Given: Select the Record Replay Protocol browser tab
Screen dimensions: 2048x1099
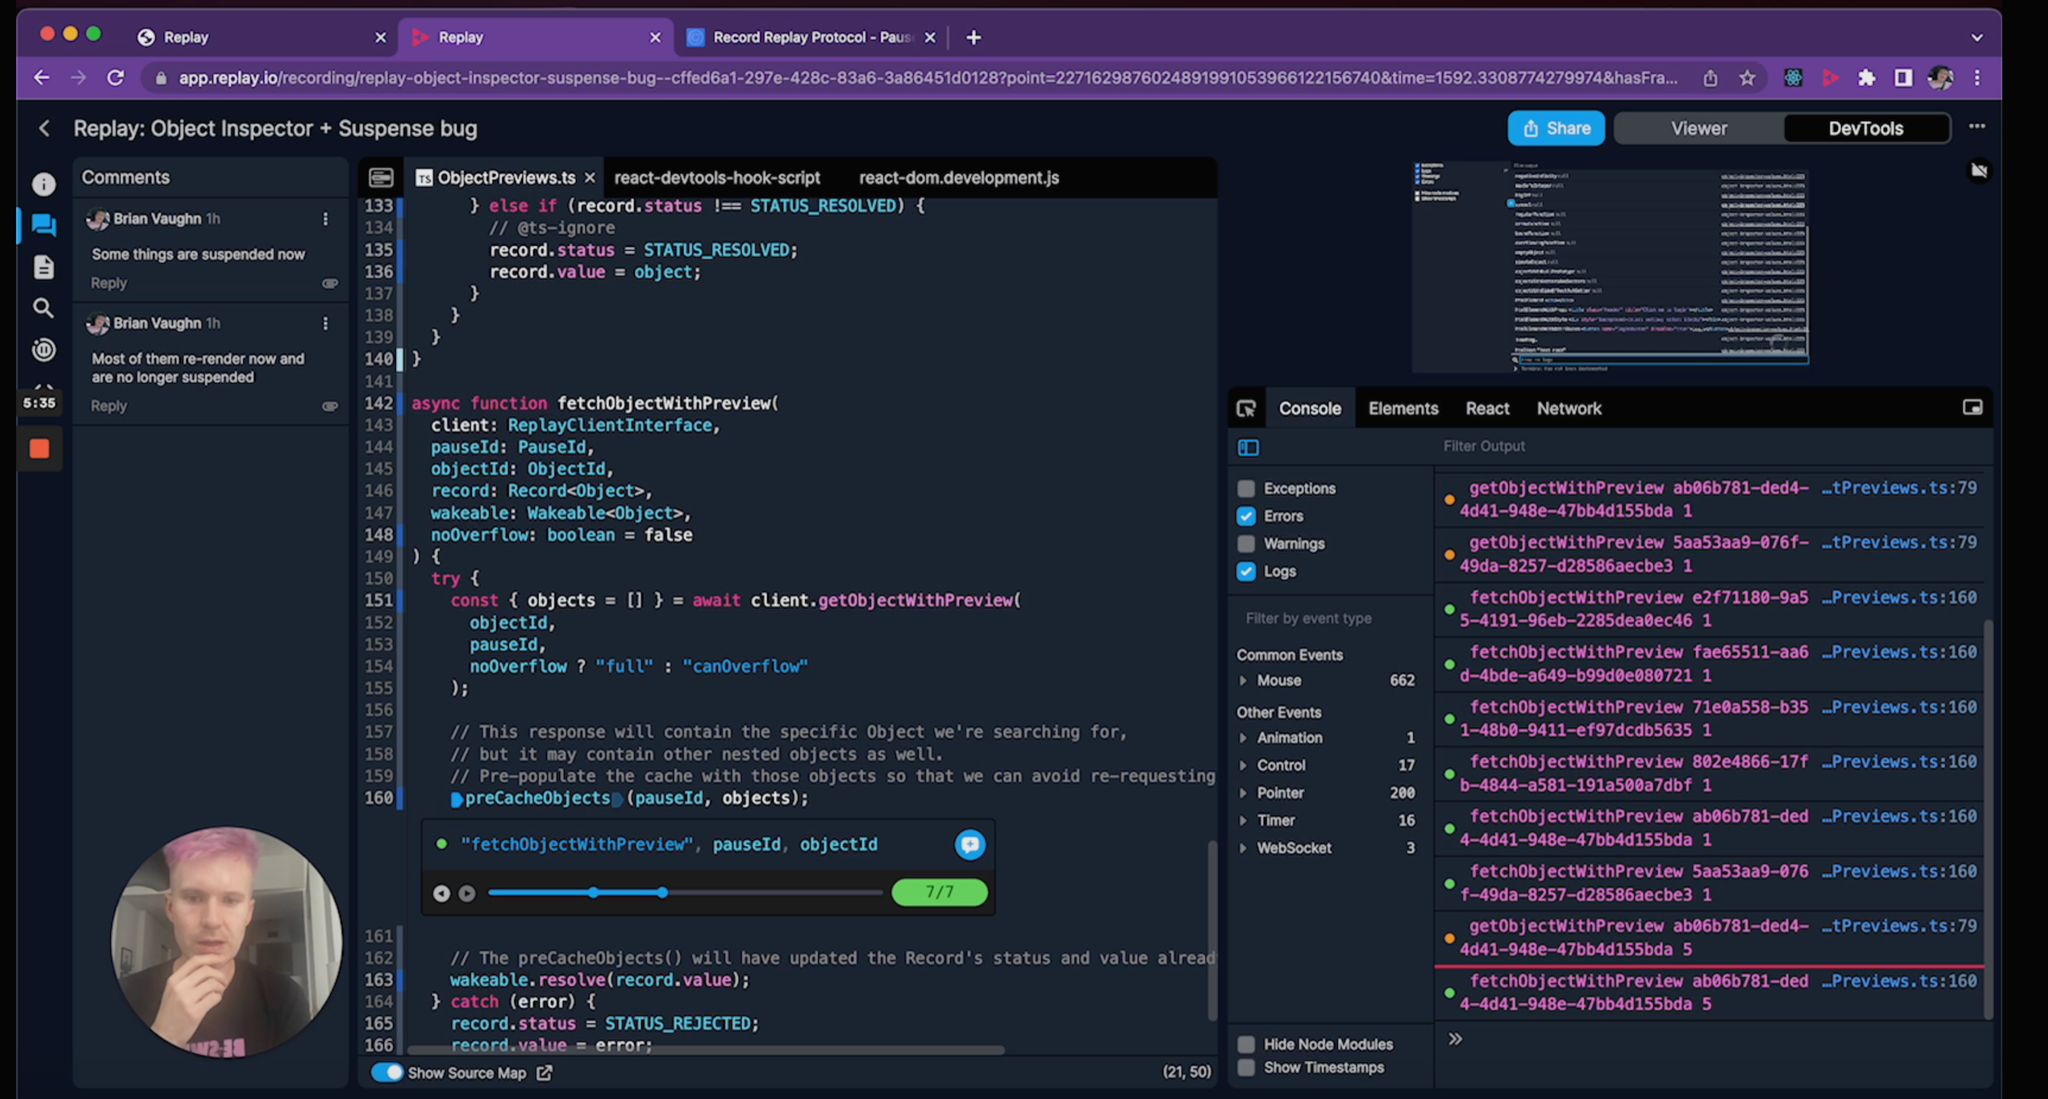Looking at the screenshot, I should 812,37.
